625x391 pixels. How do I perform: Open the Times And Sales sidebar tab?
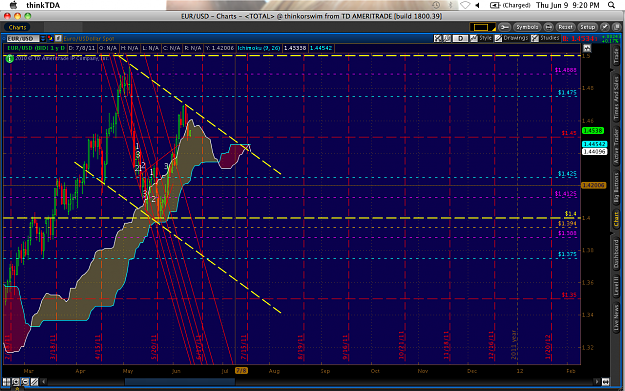[x=617, y=98]
